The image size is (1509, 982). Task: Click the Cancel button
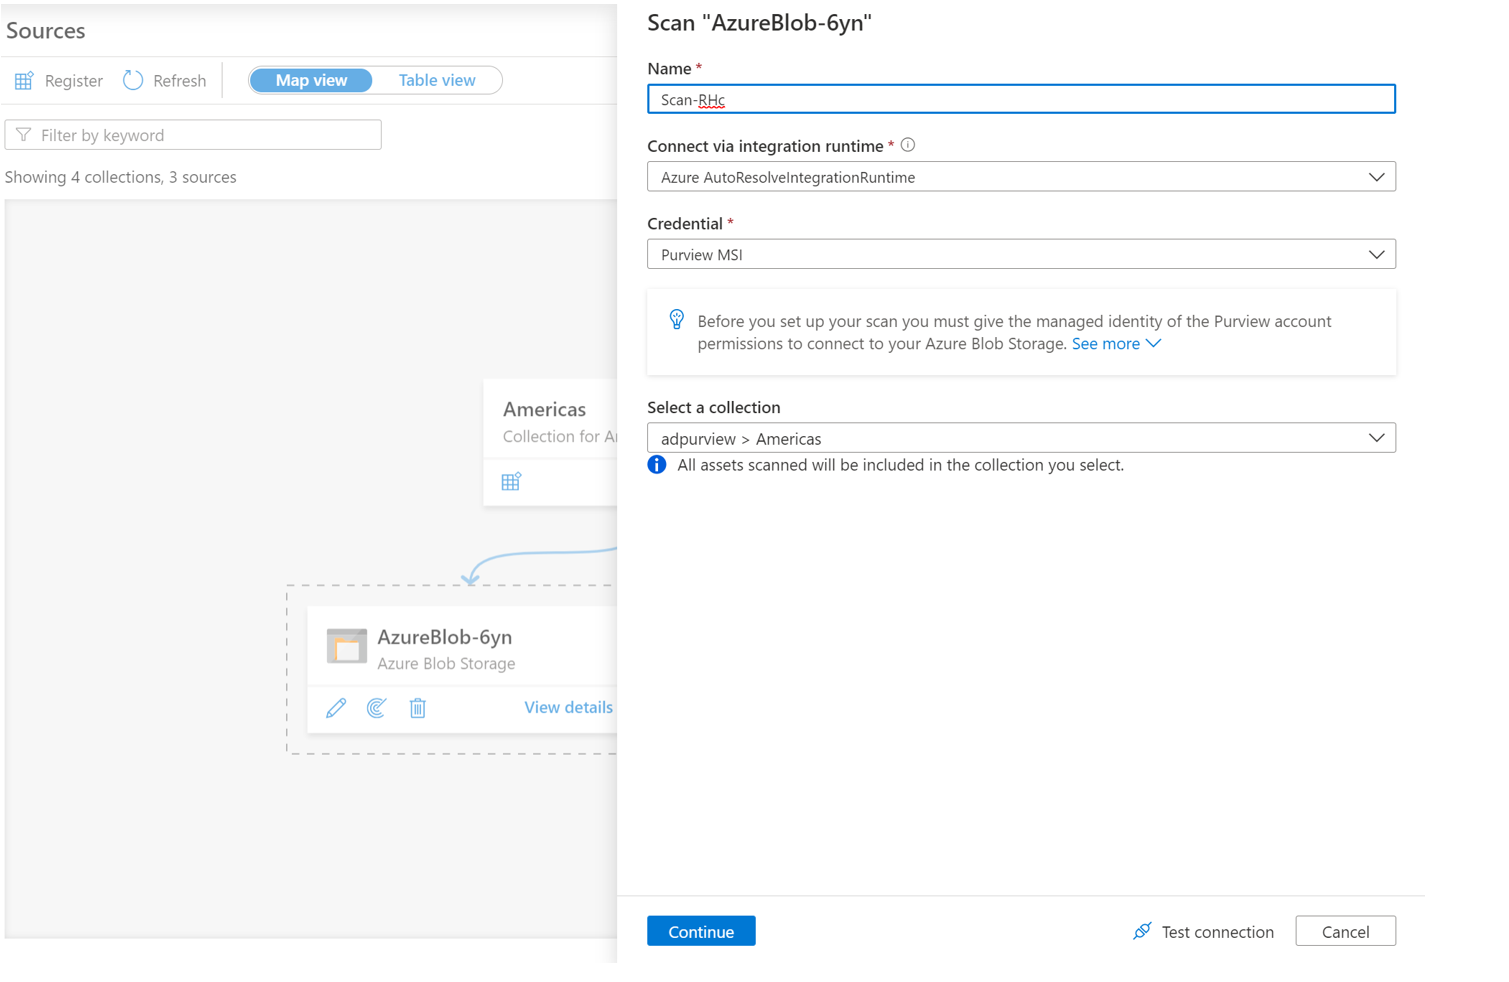pos(1344,930)
